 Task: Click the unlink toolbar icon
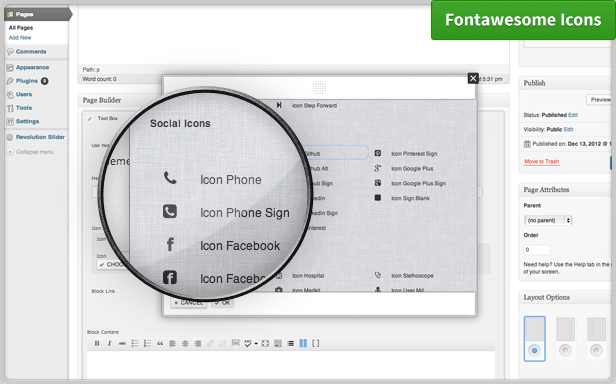[x=223, y=344]
